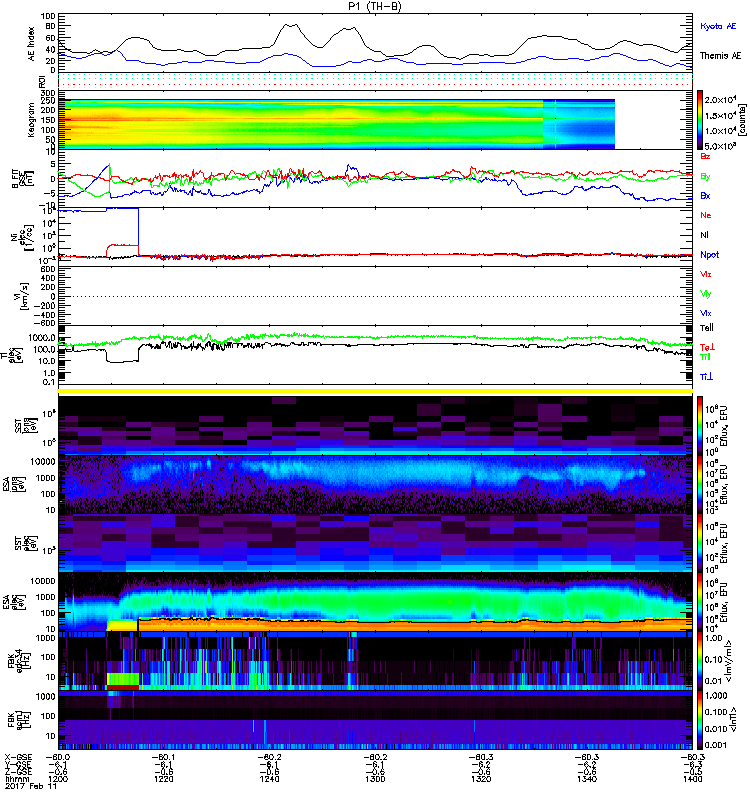Click the green "By" legend label
The width and height of the screenshot is (750, 800).
[705, 177]
